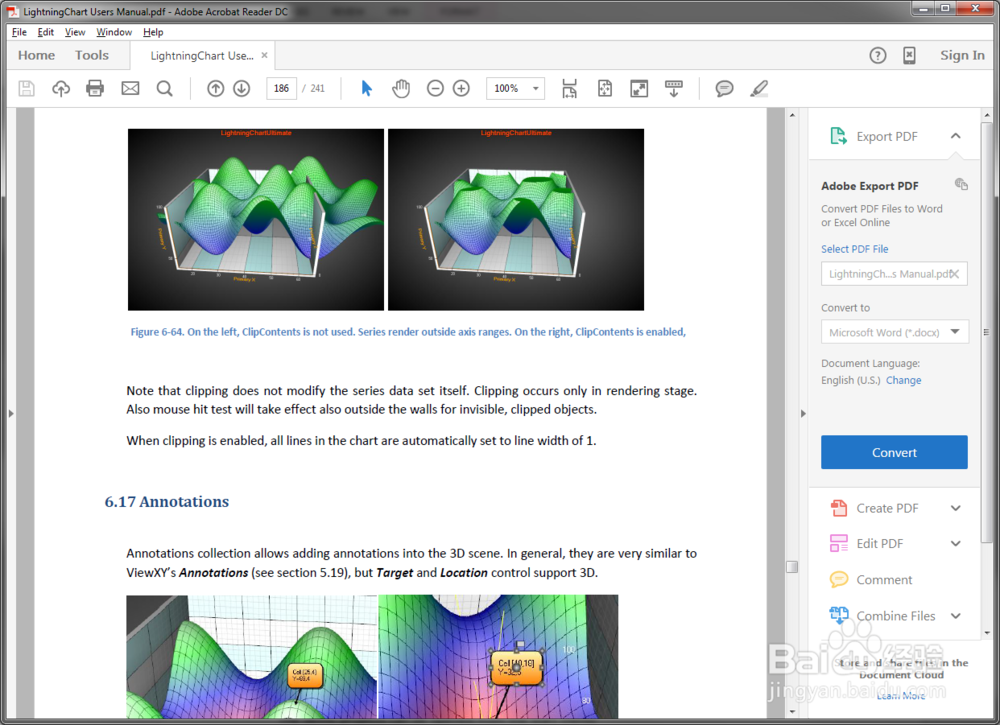Click the selected PDF file name field
The width and height of the screenshot is (1000, 725).
tap(894, 274)
